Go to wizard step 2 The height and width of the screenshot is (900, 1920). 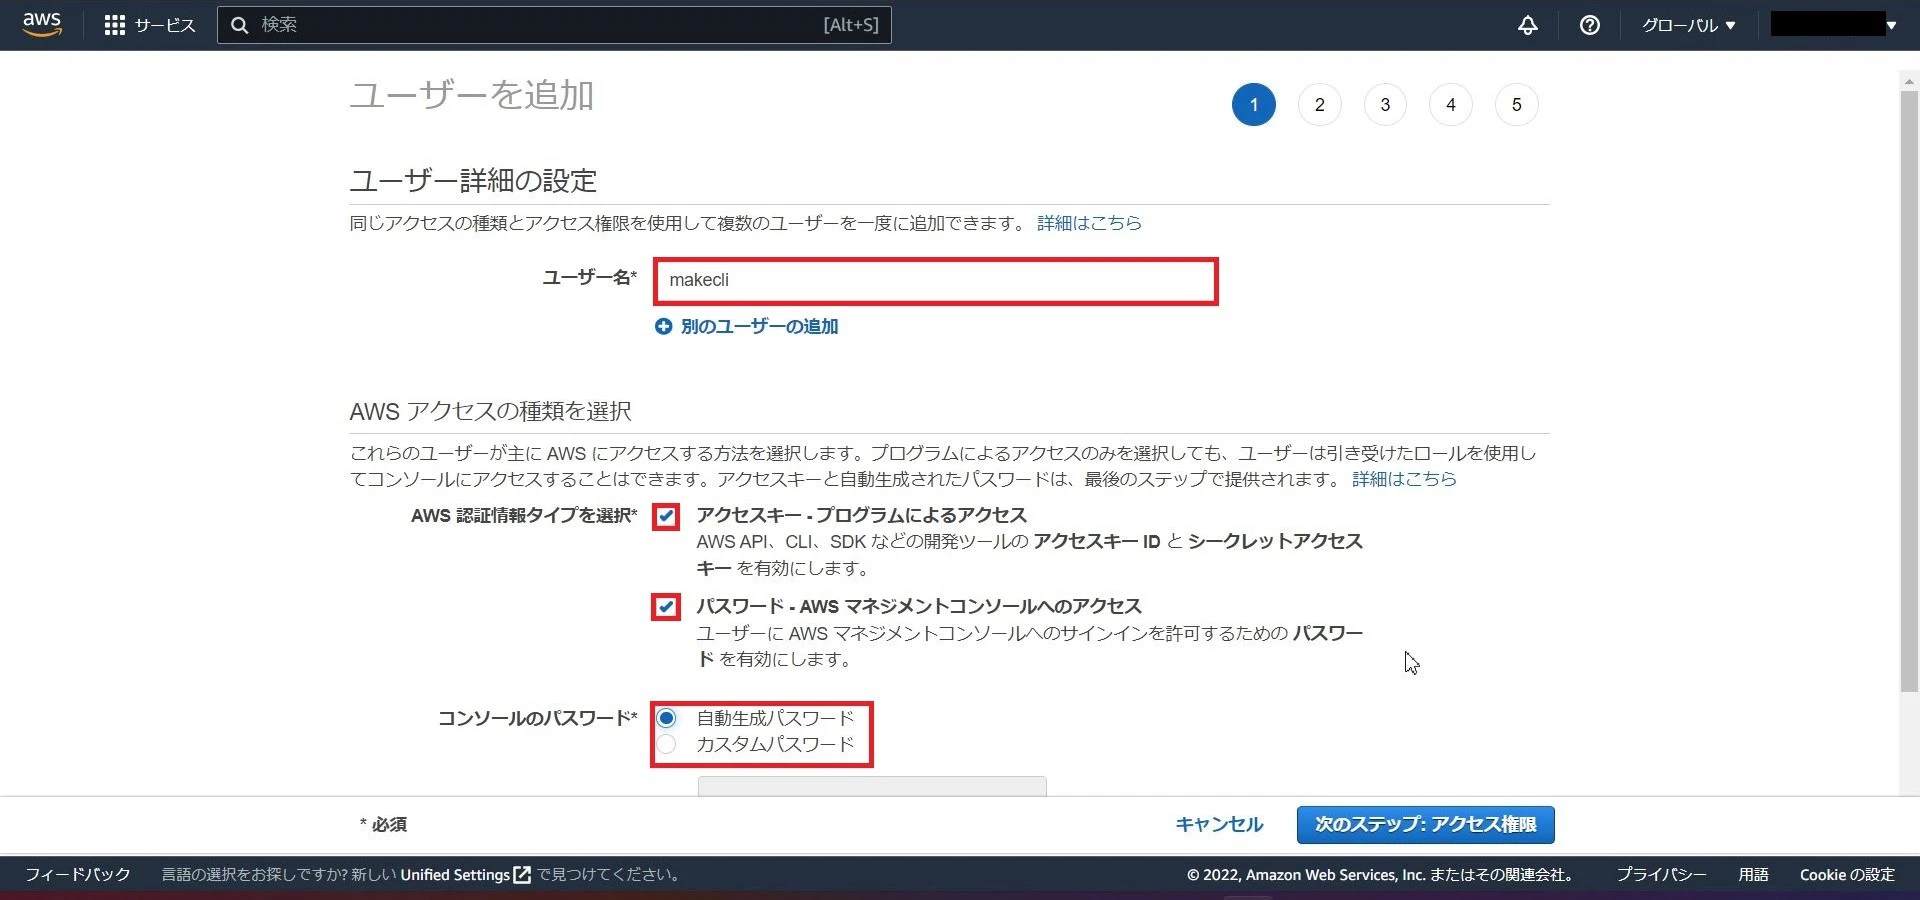(1320, 105)
